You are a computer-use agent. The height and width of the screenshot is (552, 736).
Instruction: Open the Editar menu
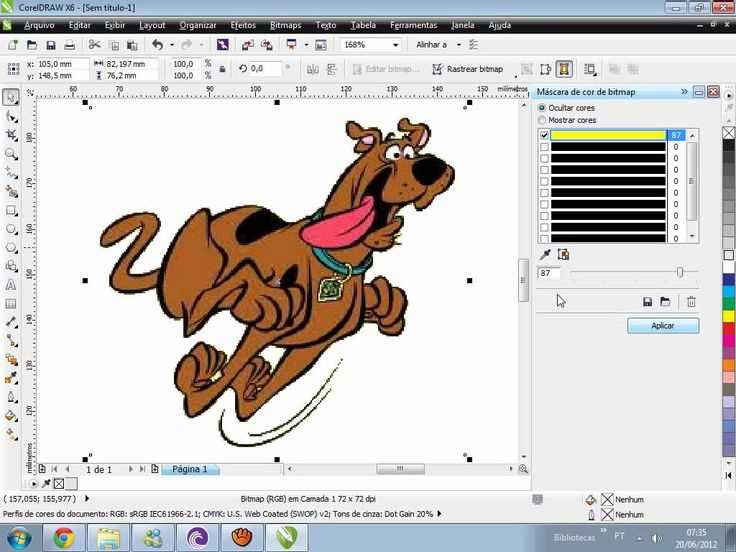click(79, 25)
